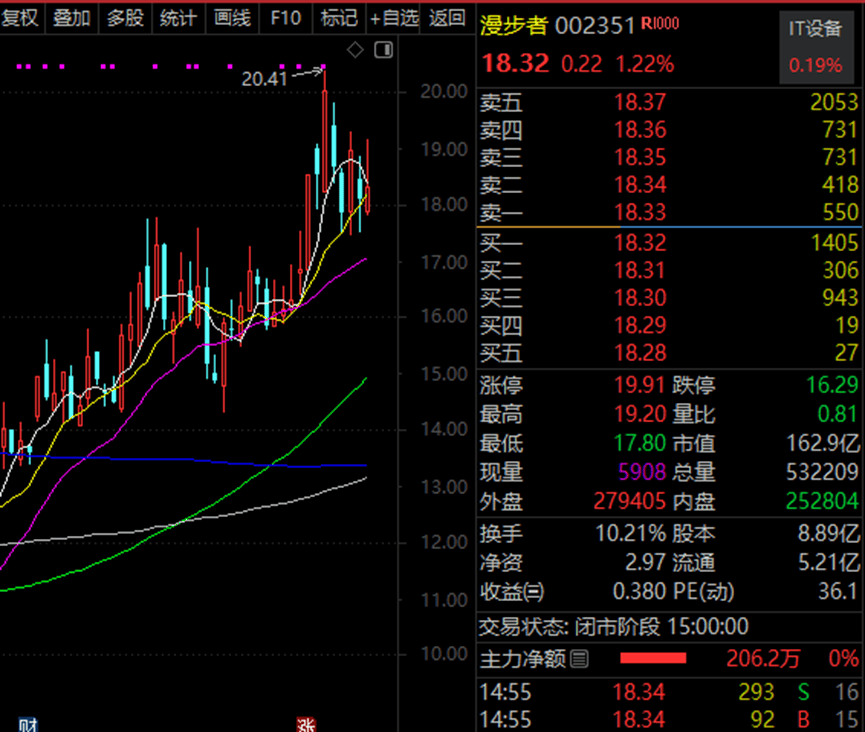Click the 外盘 value 279405
865x732 pixels.
click(630, 501)
